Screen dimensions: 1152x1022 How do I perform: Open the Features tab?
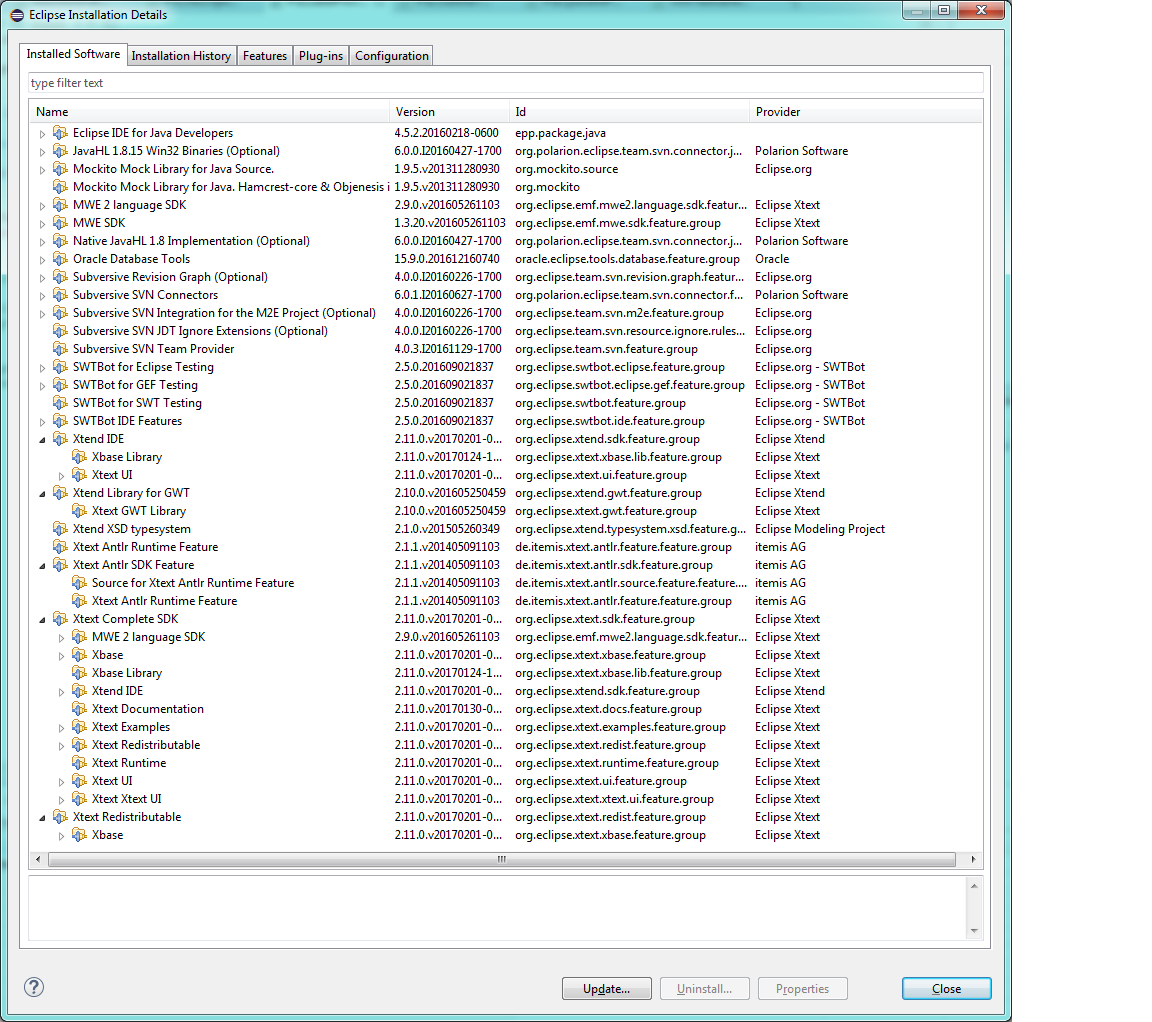(x=264, y=56)
